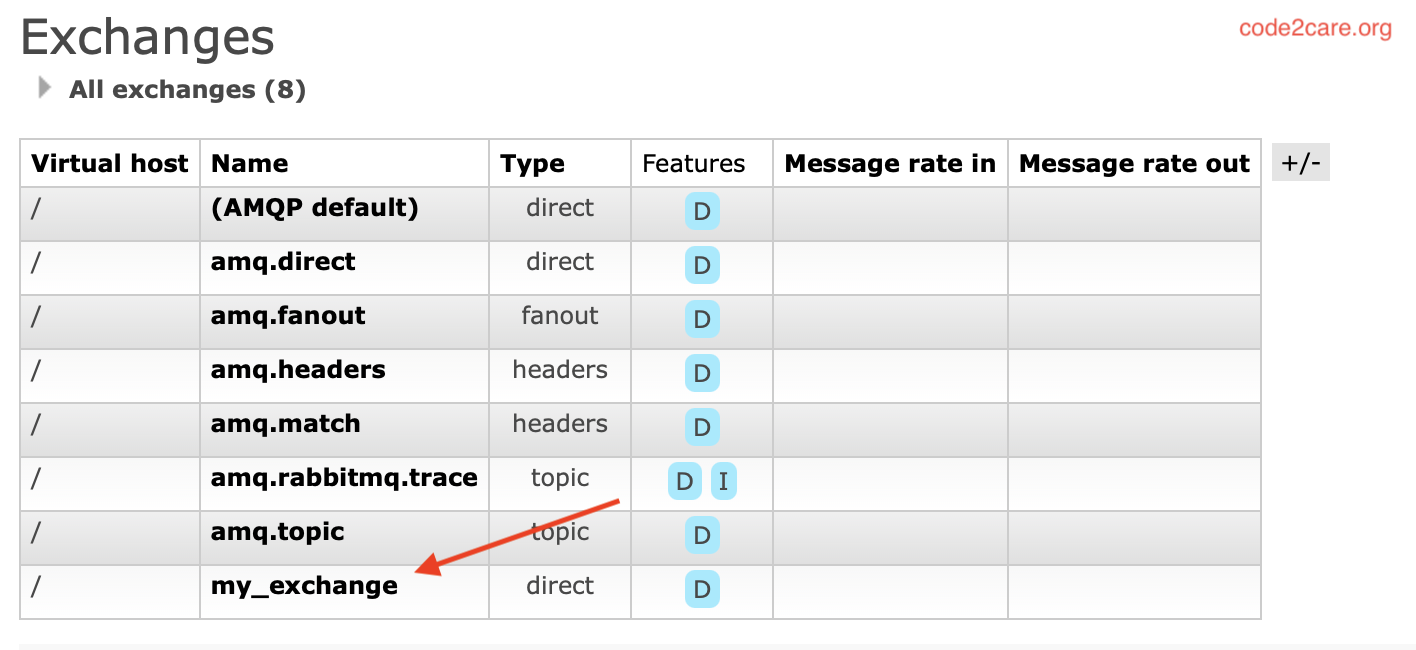Click the D badge next to amq.match
Viewport: 1416px width, 650px height.
701,427
